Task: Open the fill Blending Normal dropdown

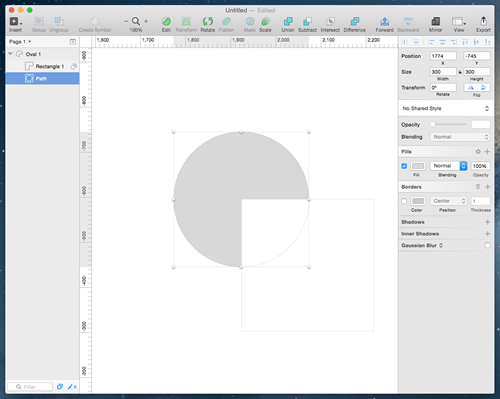Action: [x=449, y=166]
